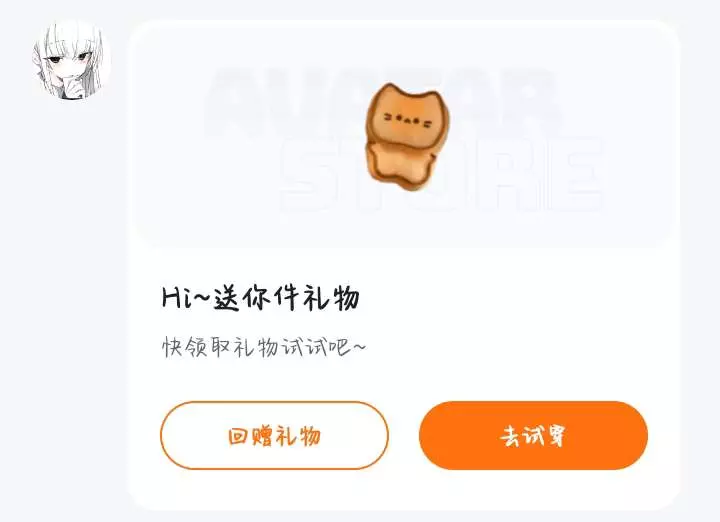Select the subtitle 快领取礼物试试吧~
The width and height of the screenshot is (720, 522).
[264, 347]
